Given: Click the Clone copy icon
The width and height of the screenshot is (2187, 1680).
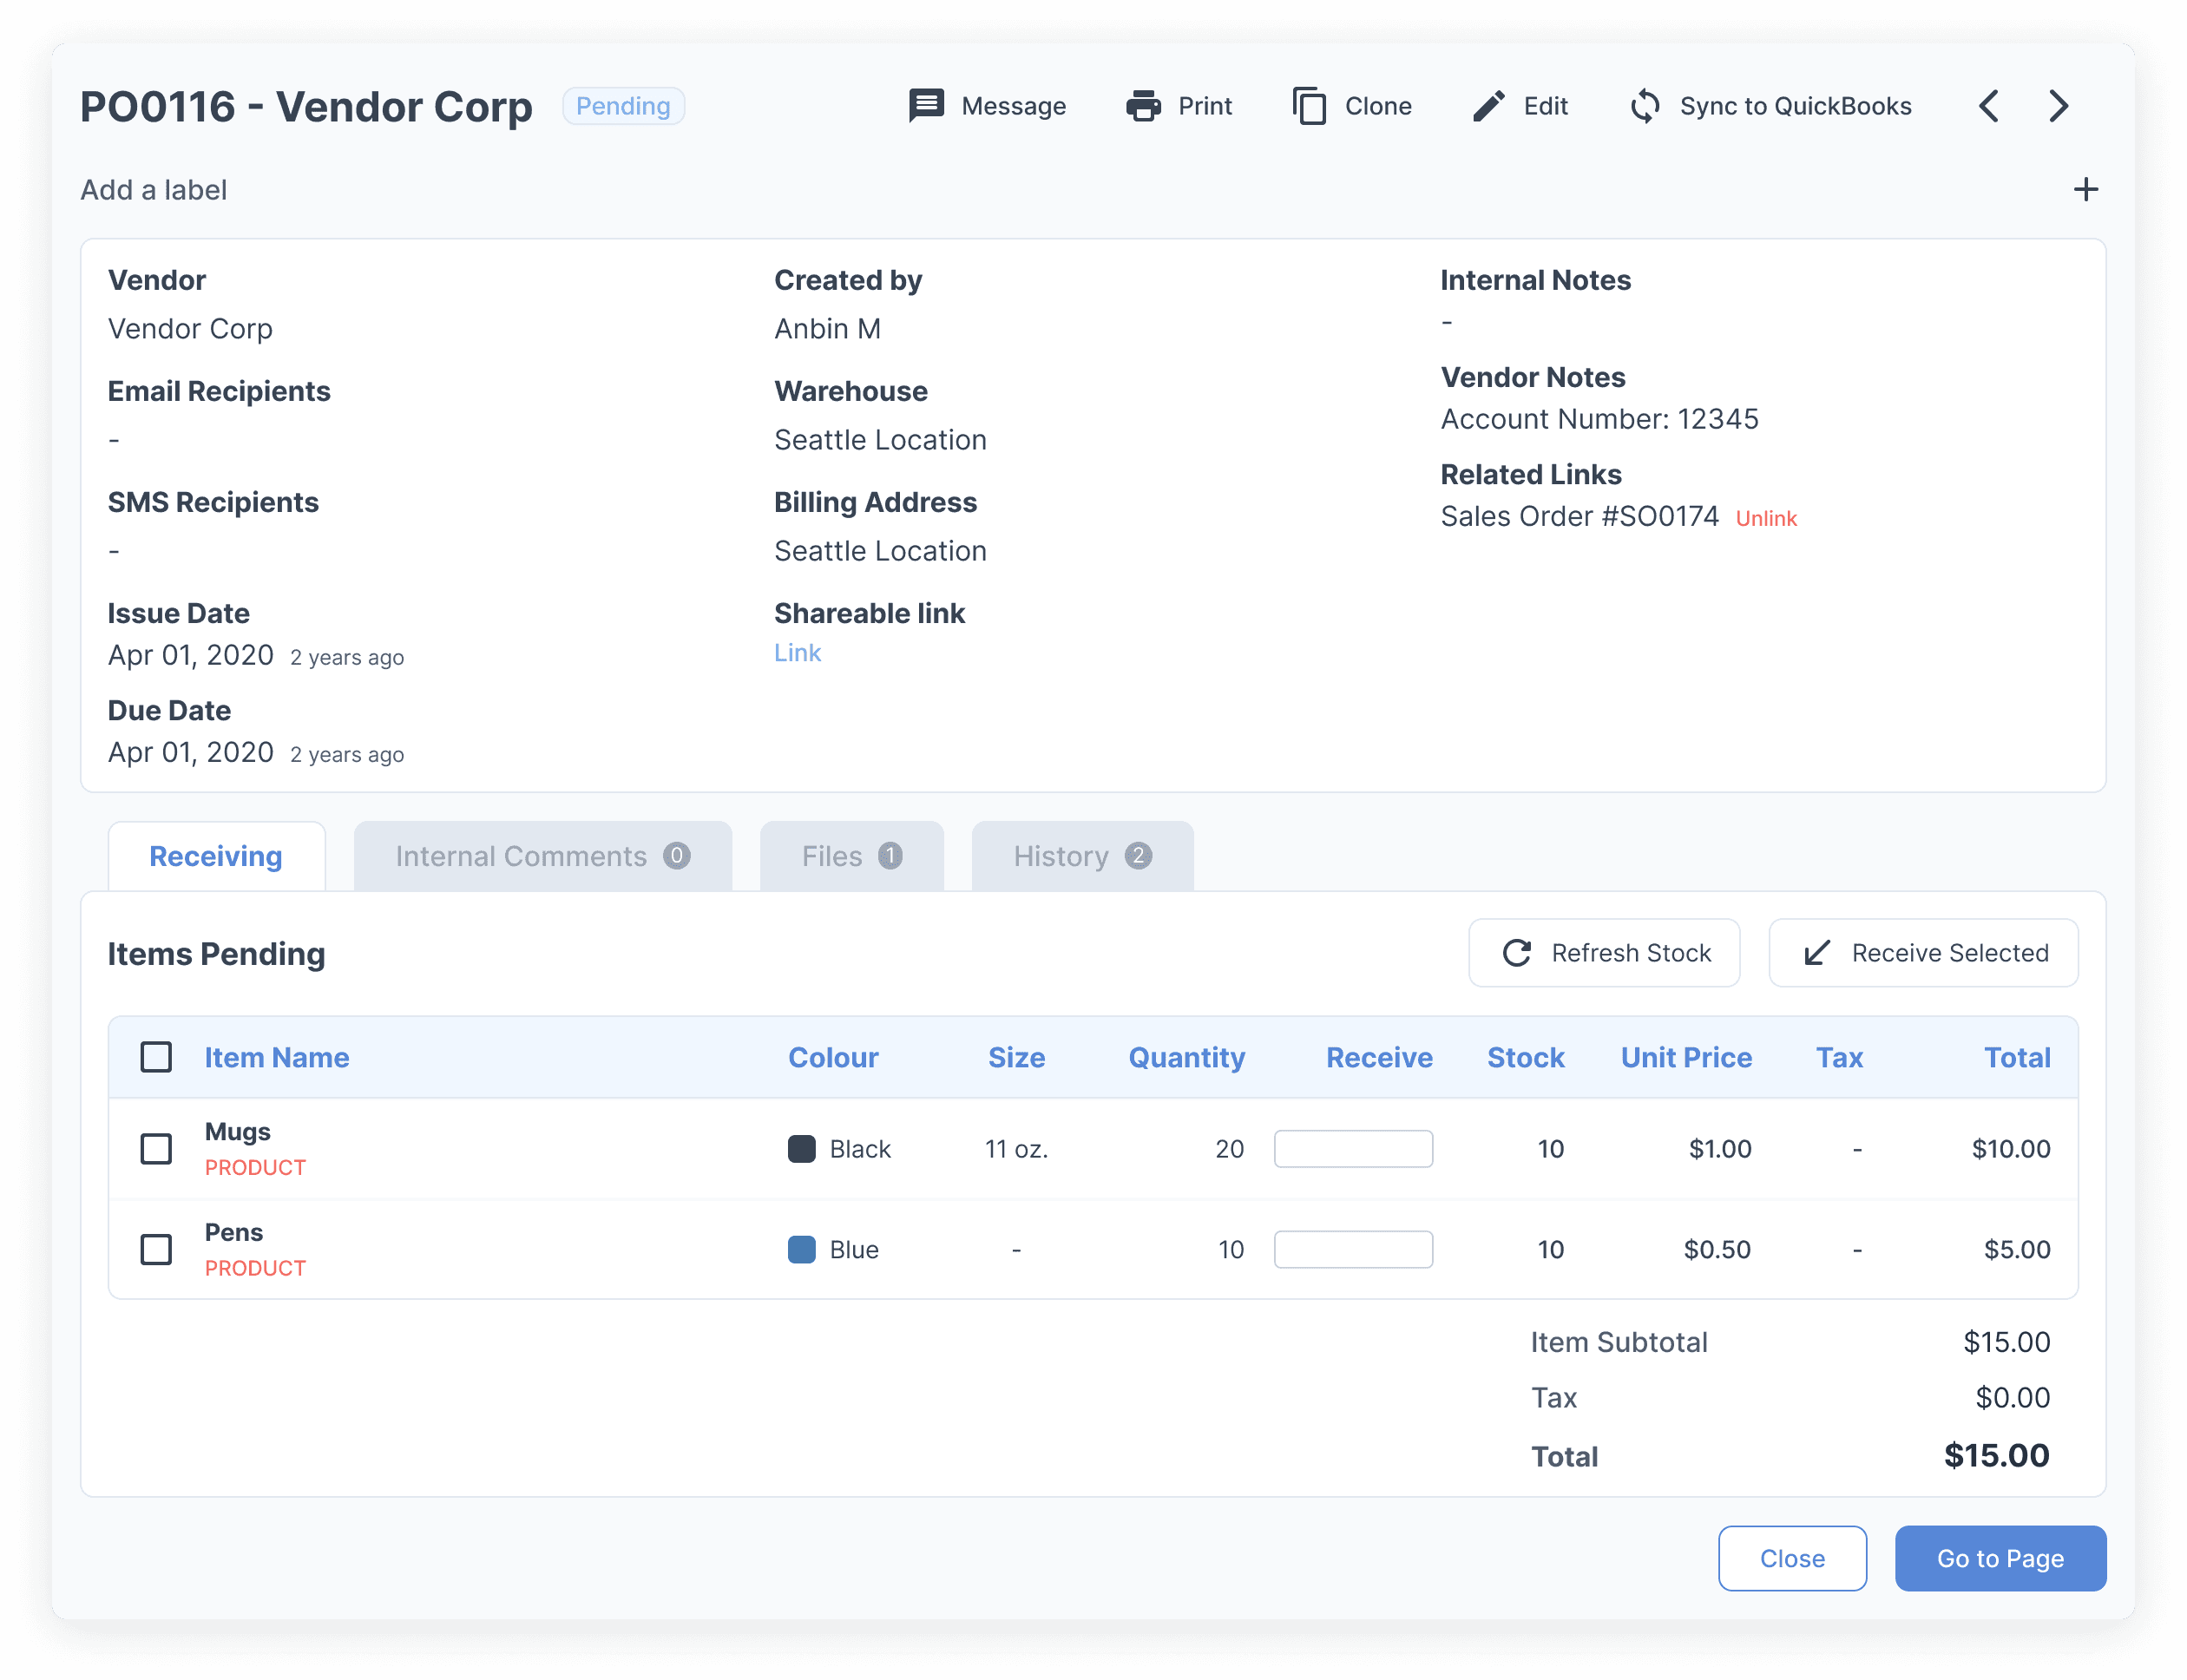Looking at the screenshot, I should point(1309,105).
